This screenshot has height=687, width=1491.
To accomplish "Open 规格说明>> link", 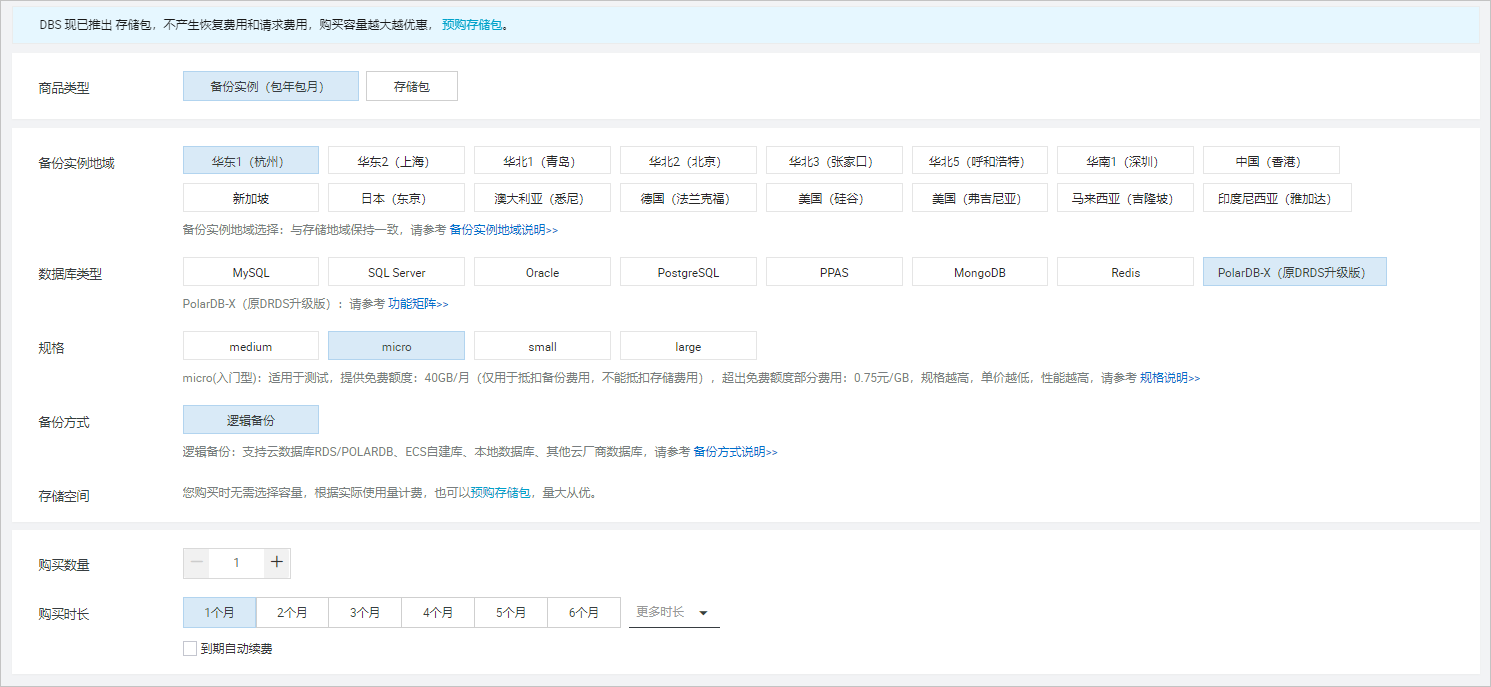I will (1170, 378).
